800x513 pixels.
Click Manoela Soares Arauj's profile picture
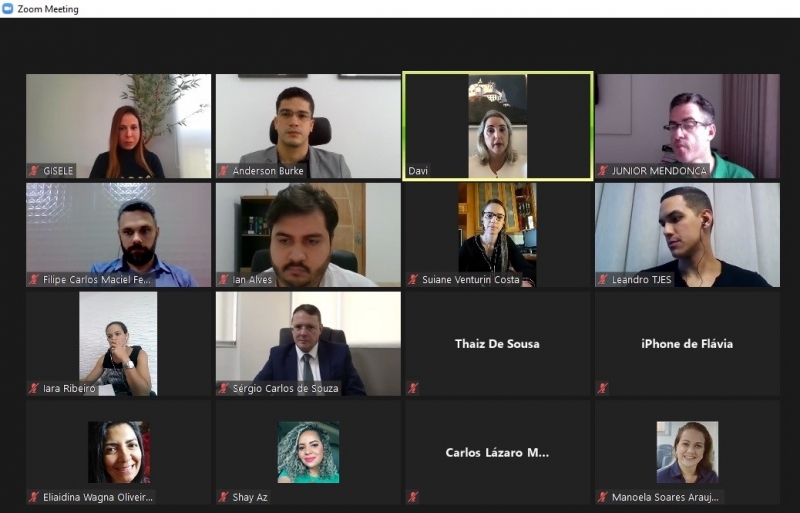(687, 452)
